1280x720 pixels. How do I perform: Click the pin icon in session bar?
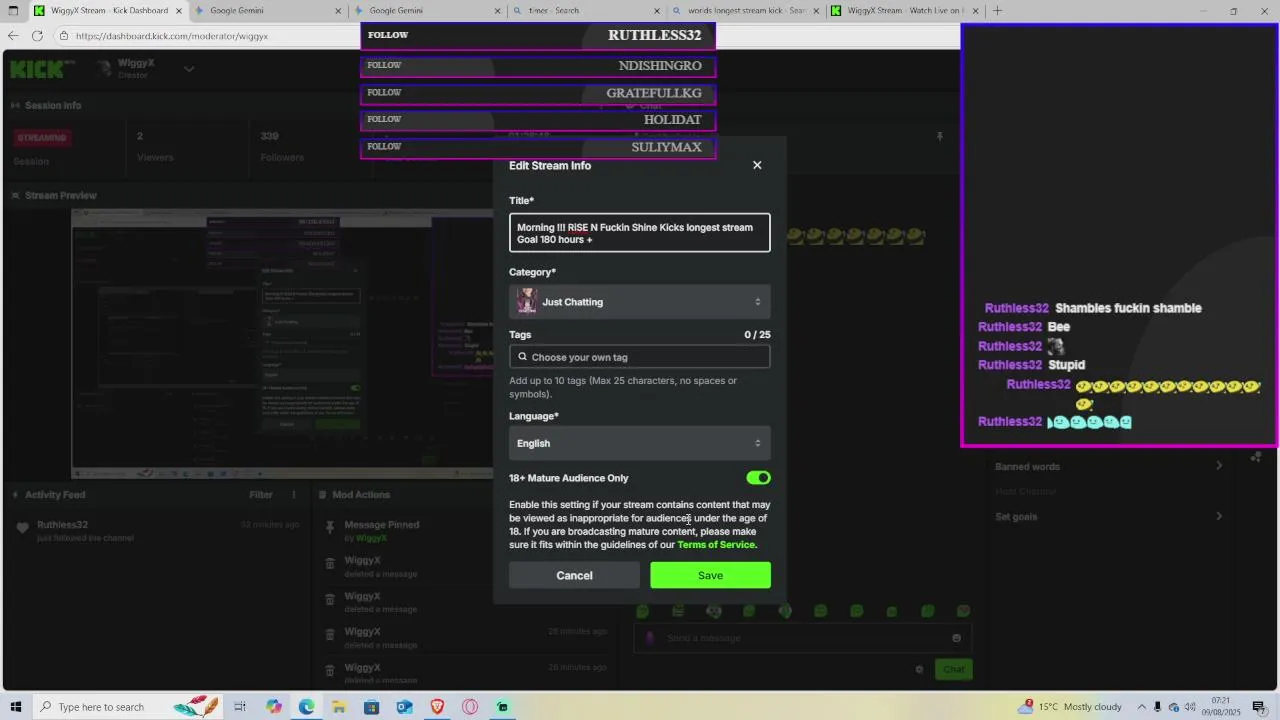[939, 136]
